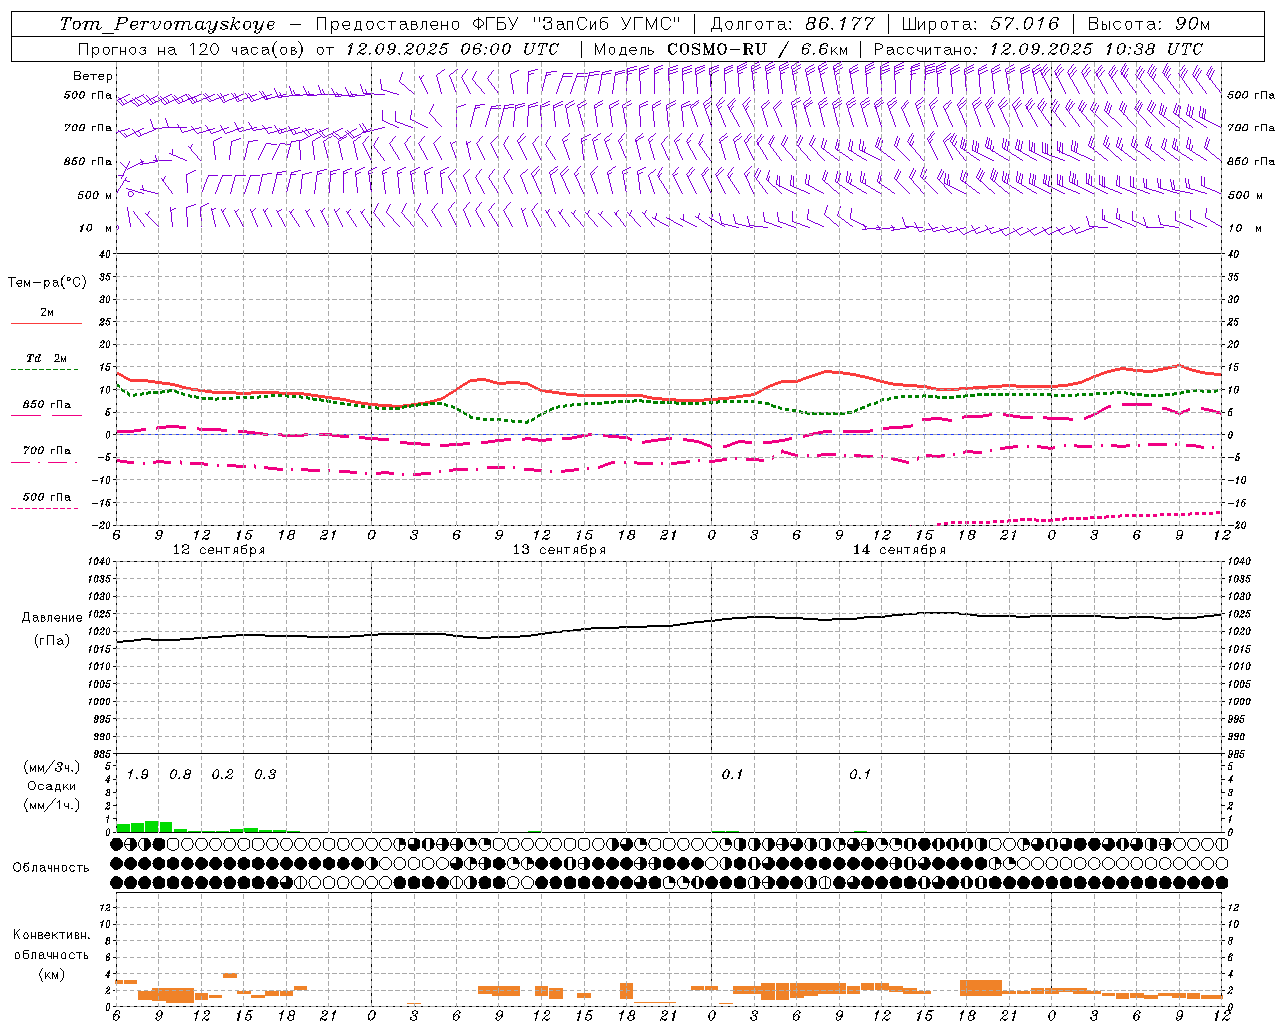The image size is (1280, 1024).
Task: Click the Рассчитано: 12.09.2025 10:38 UTC text
Action: tap(1039, 49)
